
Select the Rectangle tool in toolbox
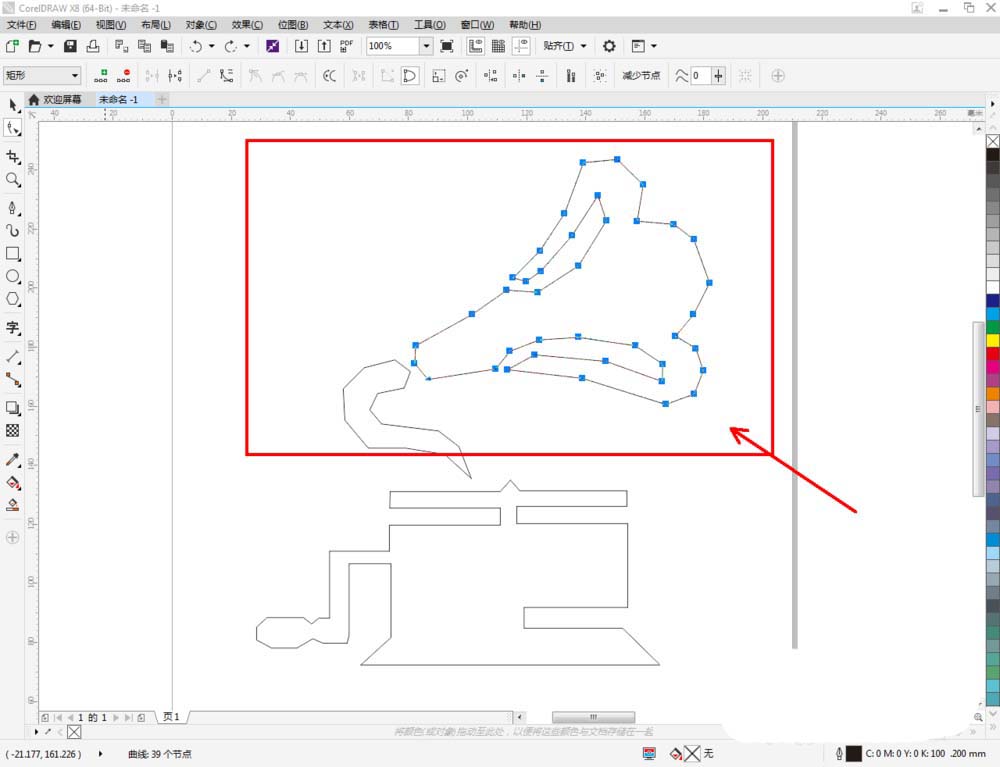(13, 254)
